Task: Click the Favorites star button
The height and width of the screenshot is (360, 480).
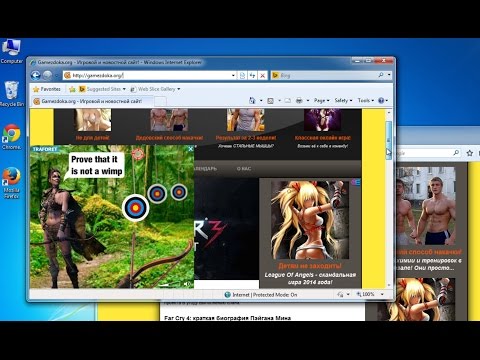Action: 47,89
